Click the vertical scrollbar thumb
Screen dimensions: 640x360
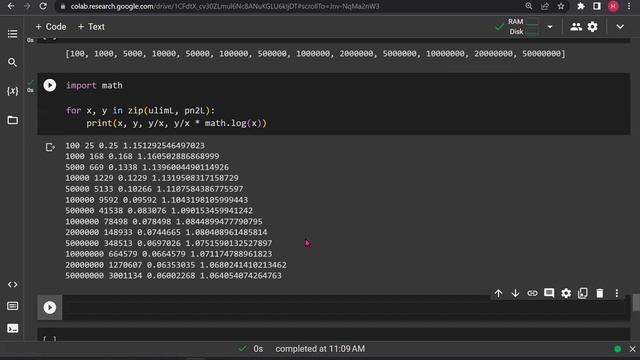[636, 302]
